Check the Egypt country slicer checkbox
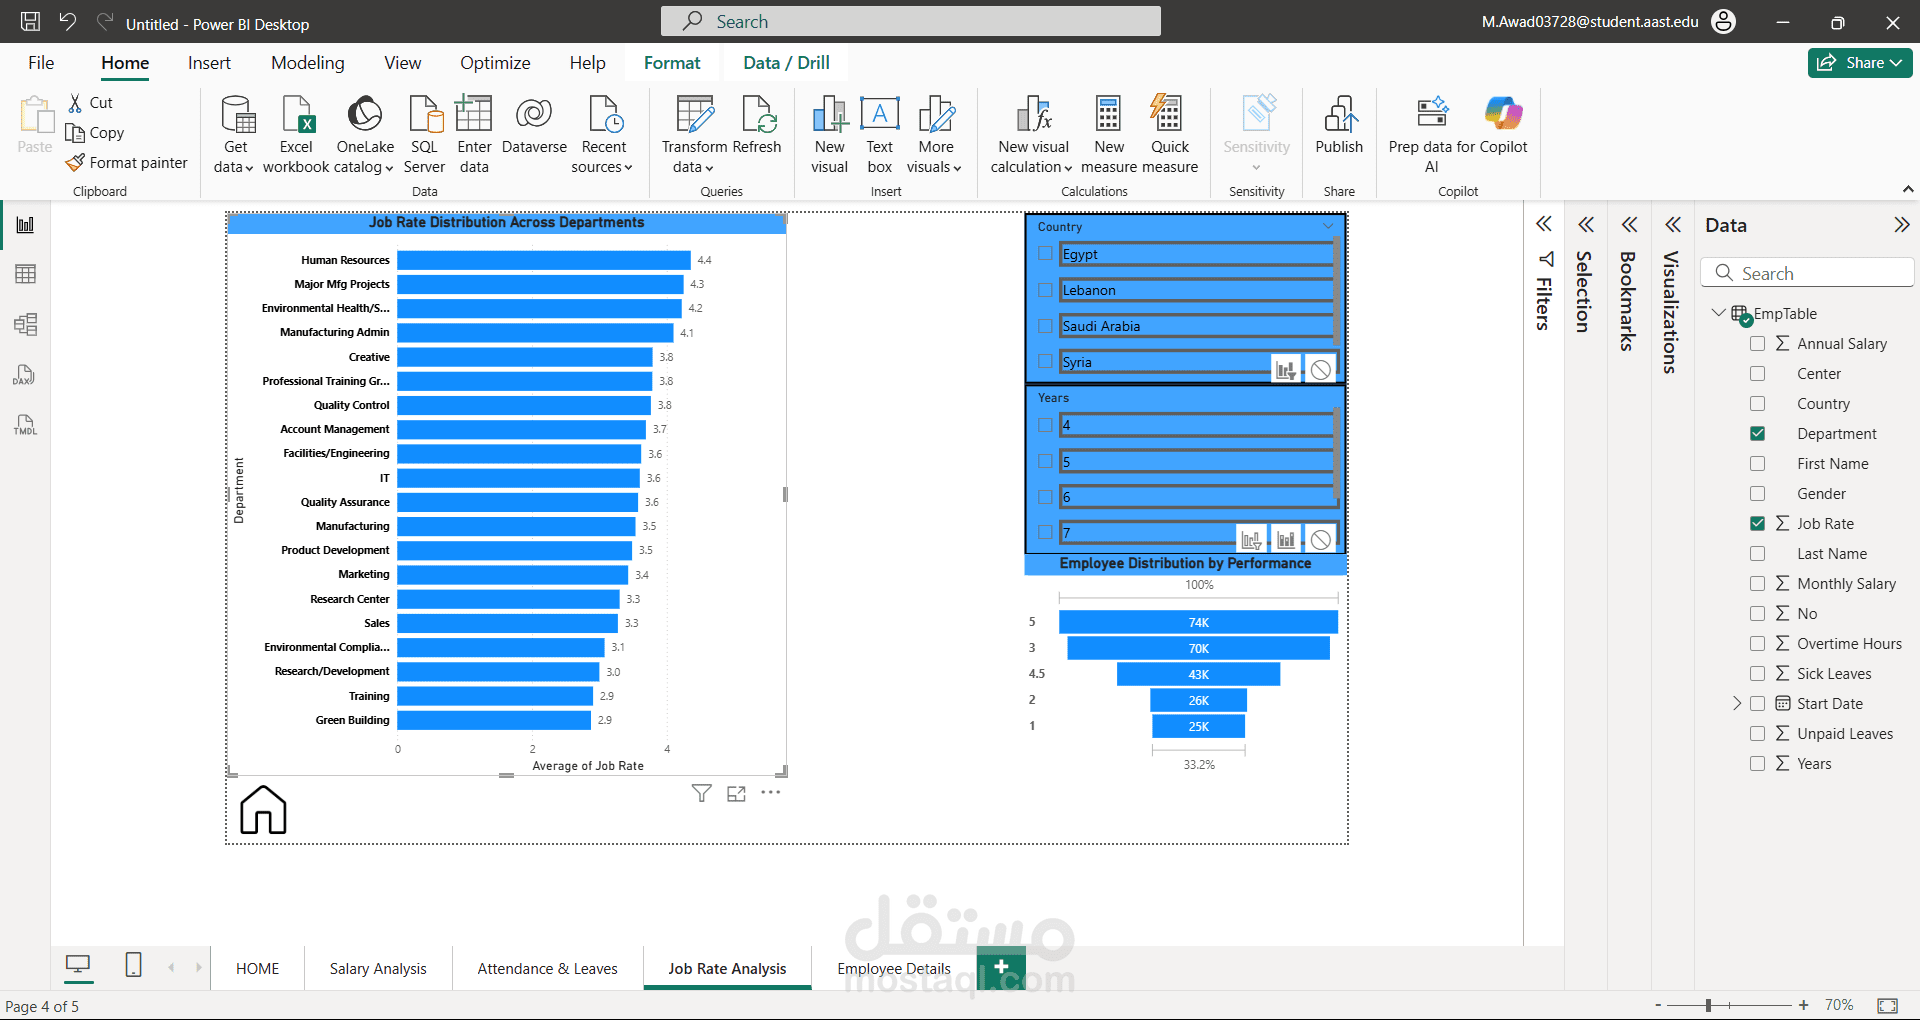Viewport: 1920px width, 1020px height. [x=1045, y=254]
